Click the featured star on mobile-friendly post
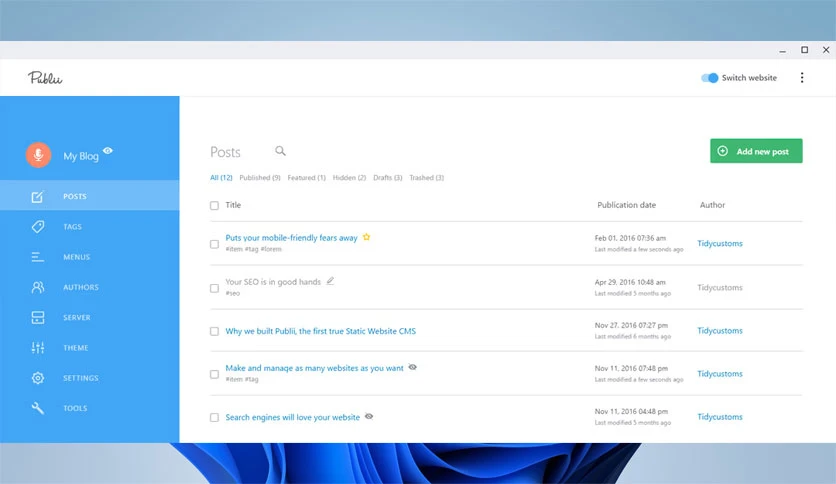The image size is (836, 484). (x=366, y=237)
